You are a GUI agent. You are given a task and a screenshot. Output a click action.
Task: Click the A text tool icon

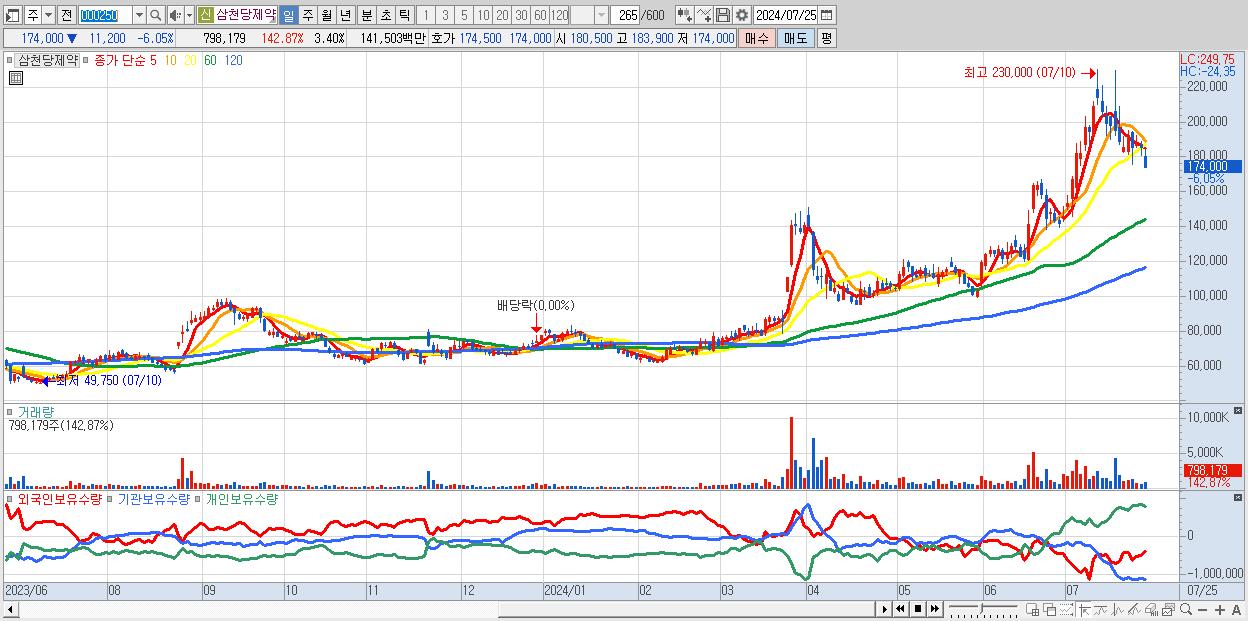[x=1237, y=610]
